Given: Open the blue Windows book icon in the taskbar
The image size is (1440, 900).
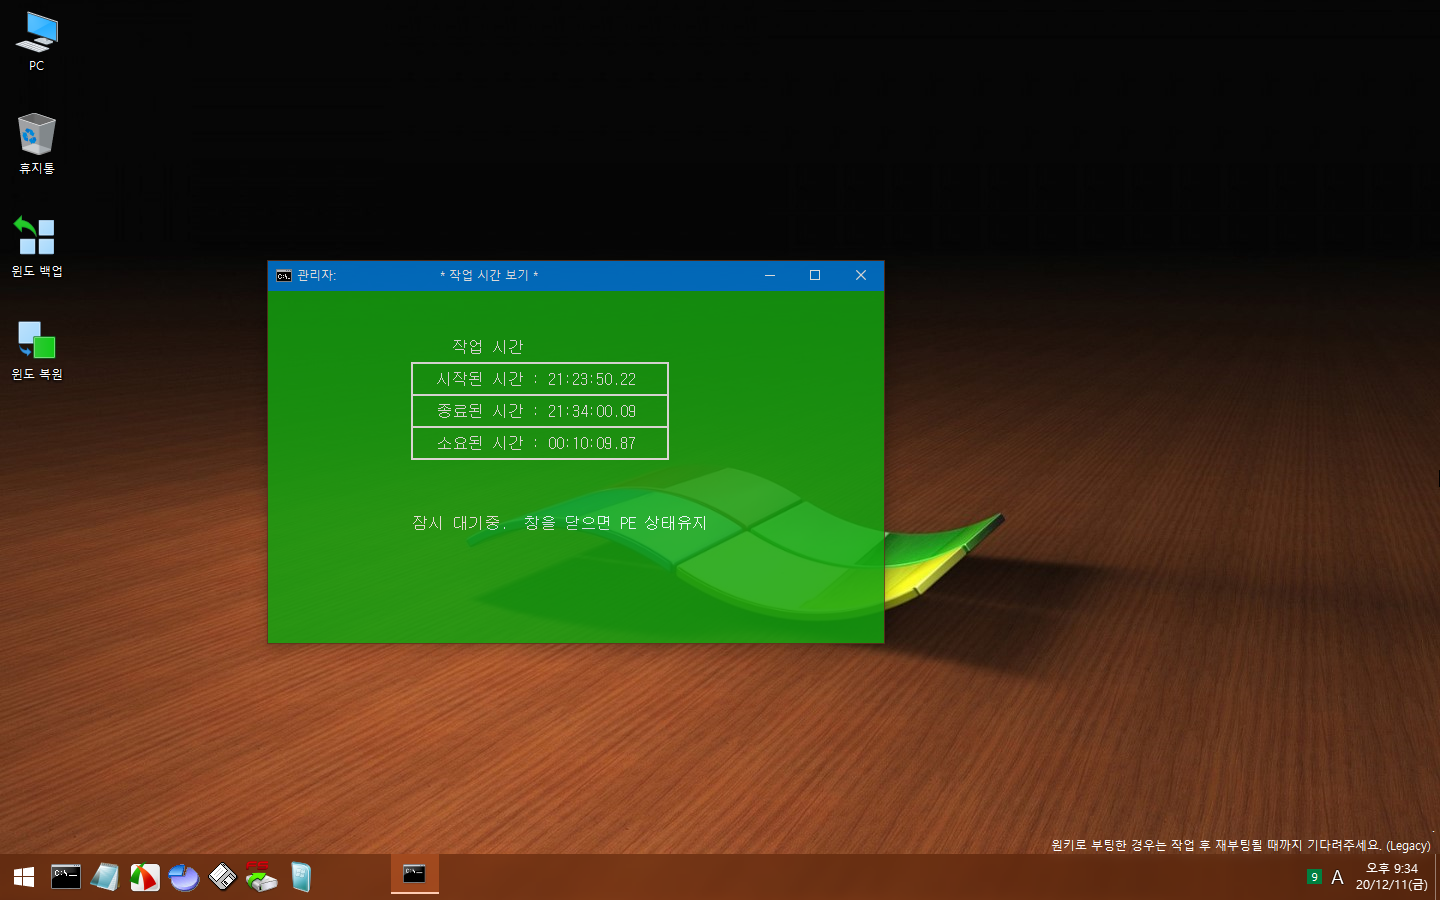Looking at the screenshot, I should pyautogui.click(x=301, y=877).
